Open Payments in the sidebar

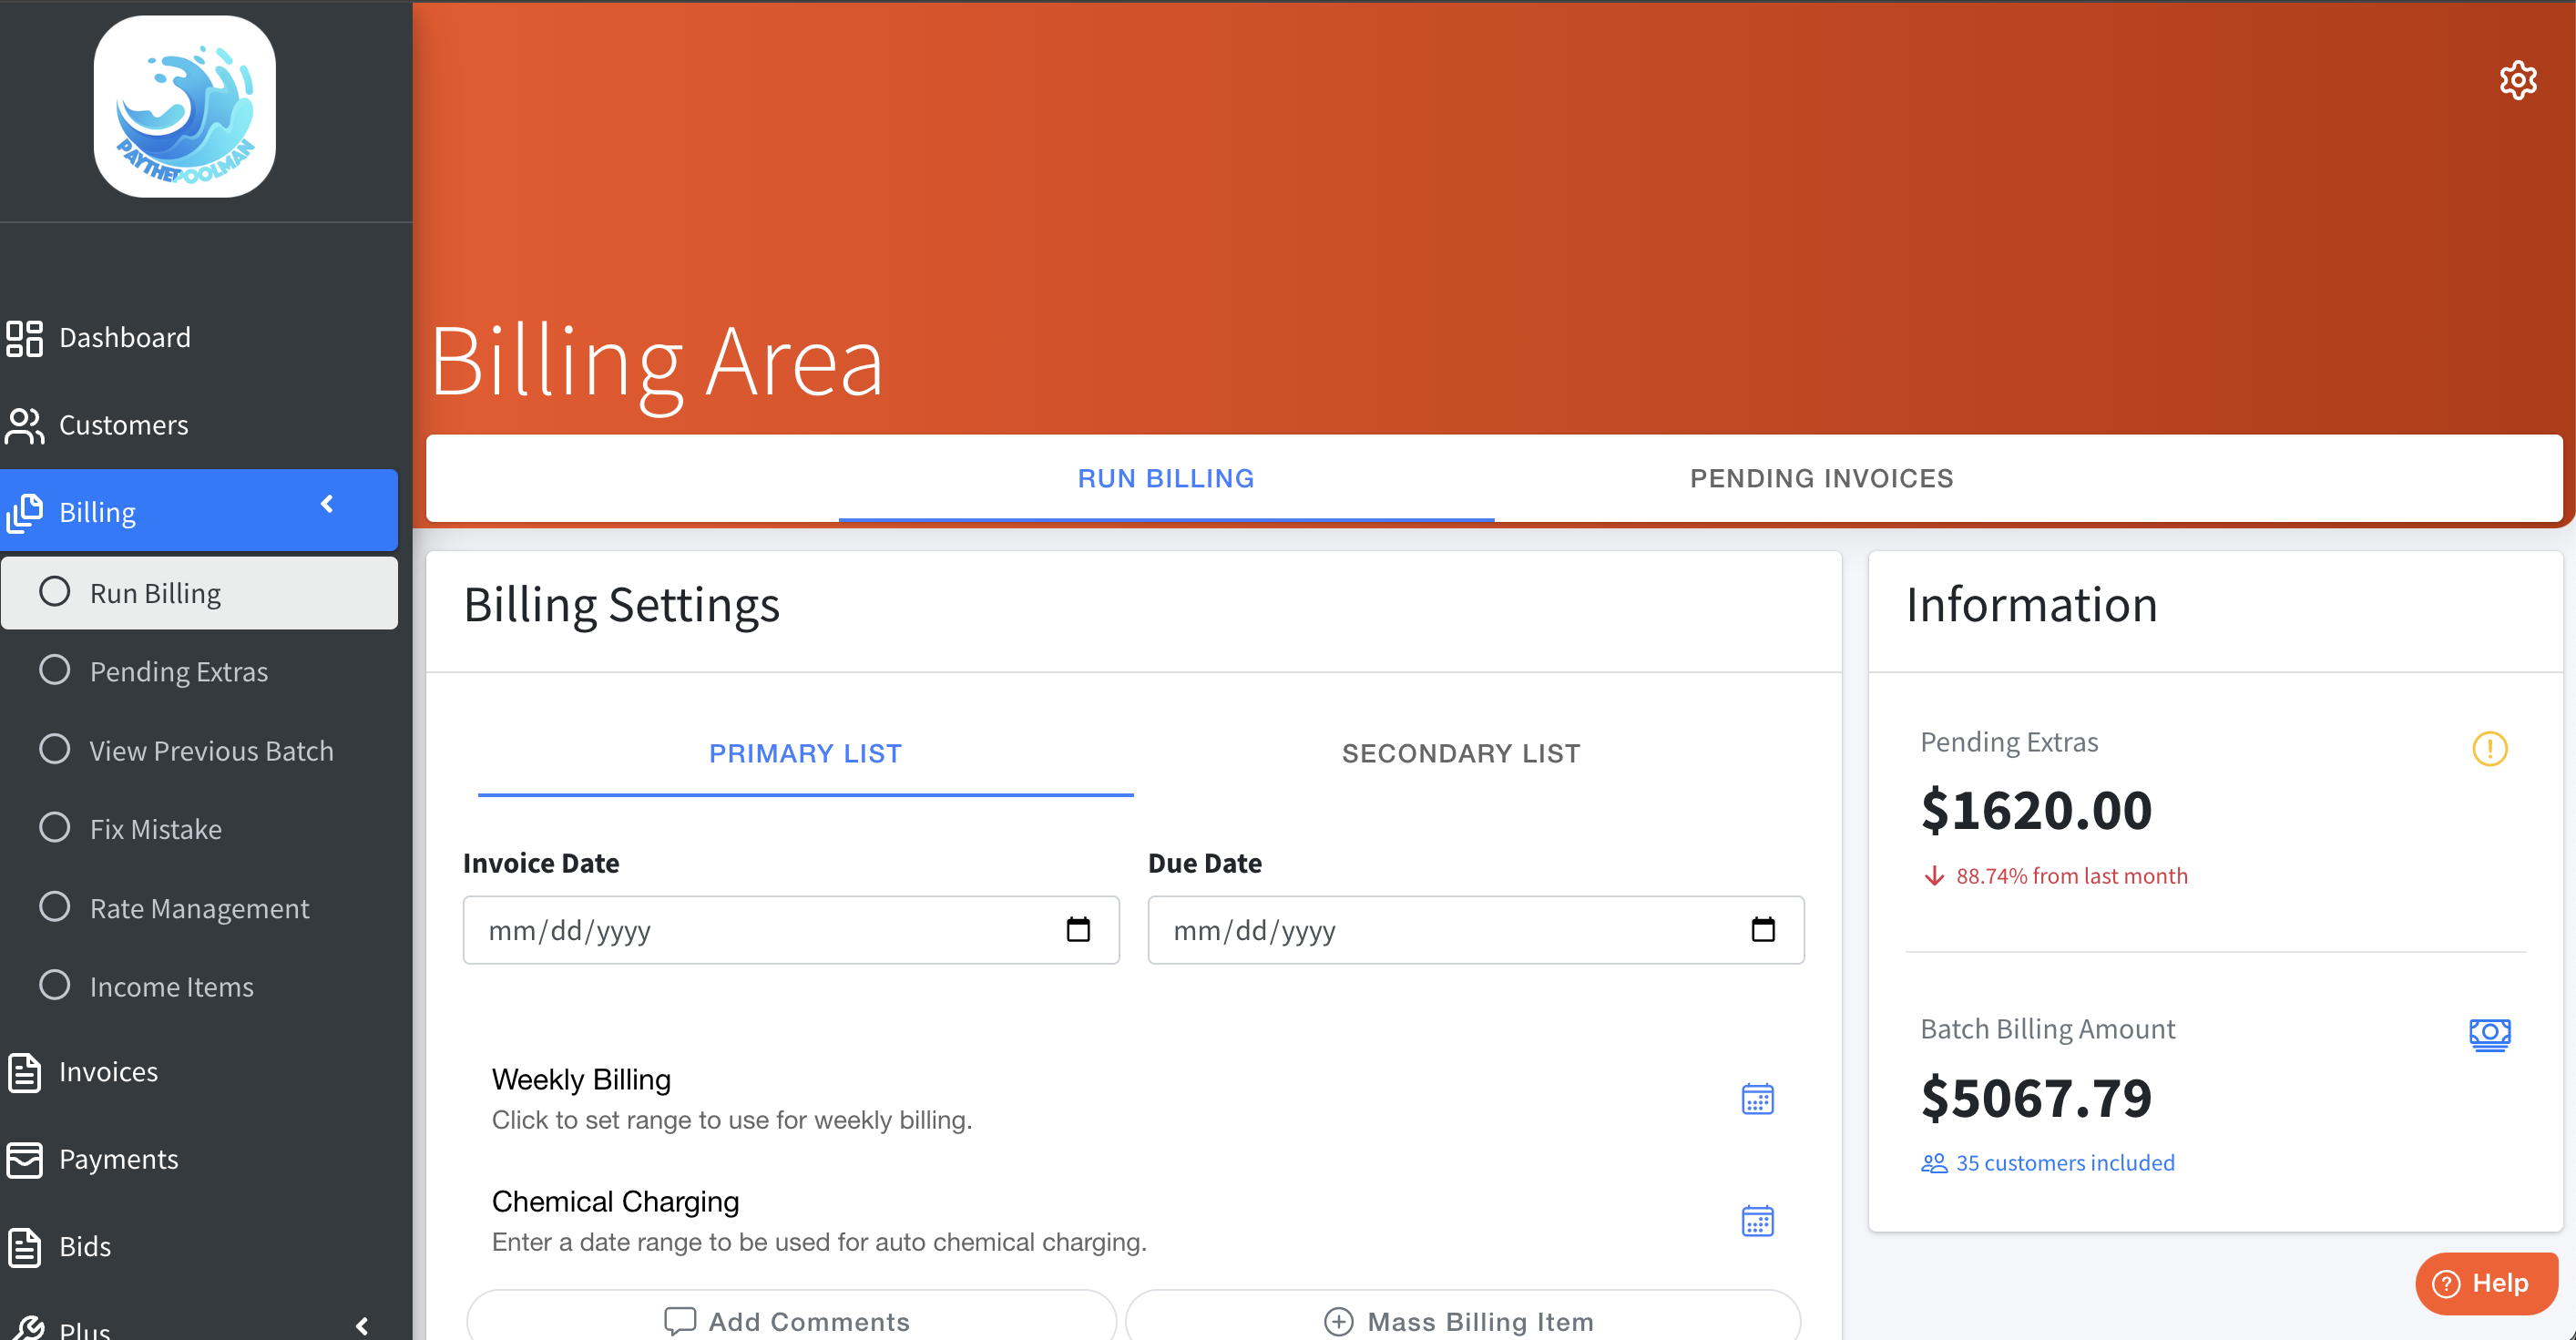(x=118, y=1159)
